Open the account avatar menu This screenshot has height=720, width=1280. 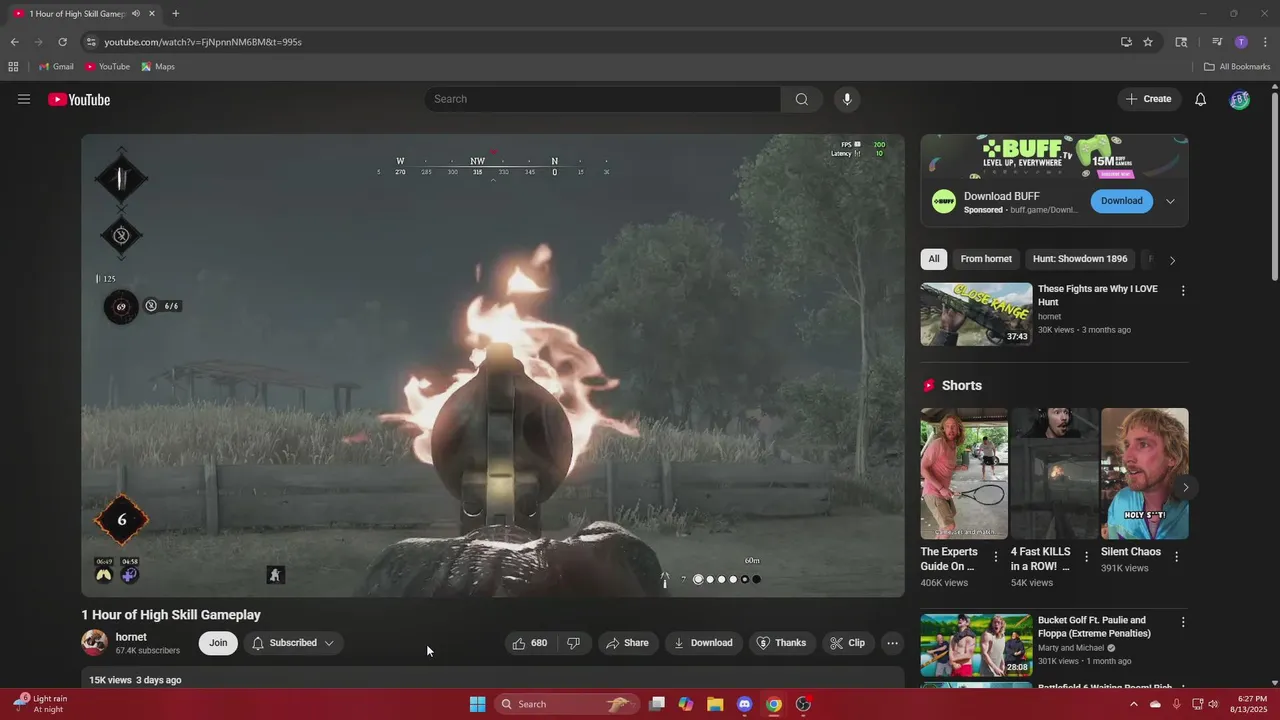(1239, 99)
